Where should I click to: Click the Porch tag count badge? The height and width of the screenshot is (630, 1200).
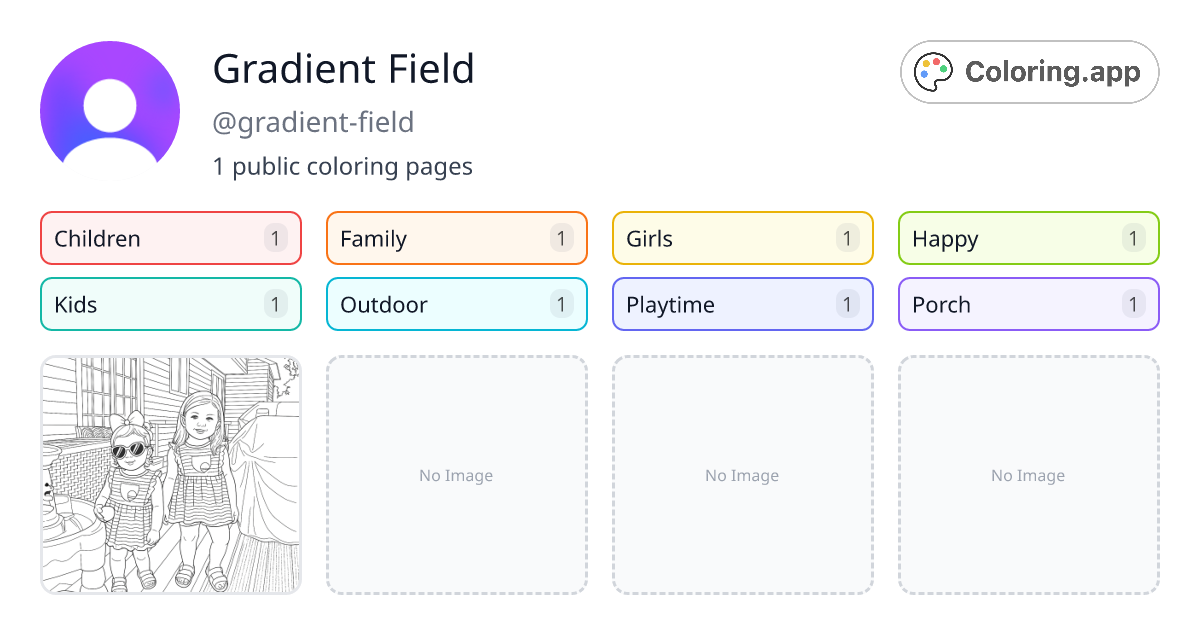point(1133,304)
